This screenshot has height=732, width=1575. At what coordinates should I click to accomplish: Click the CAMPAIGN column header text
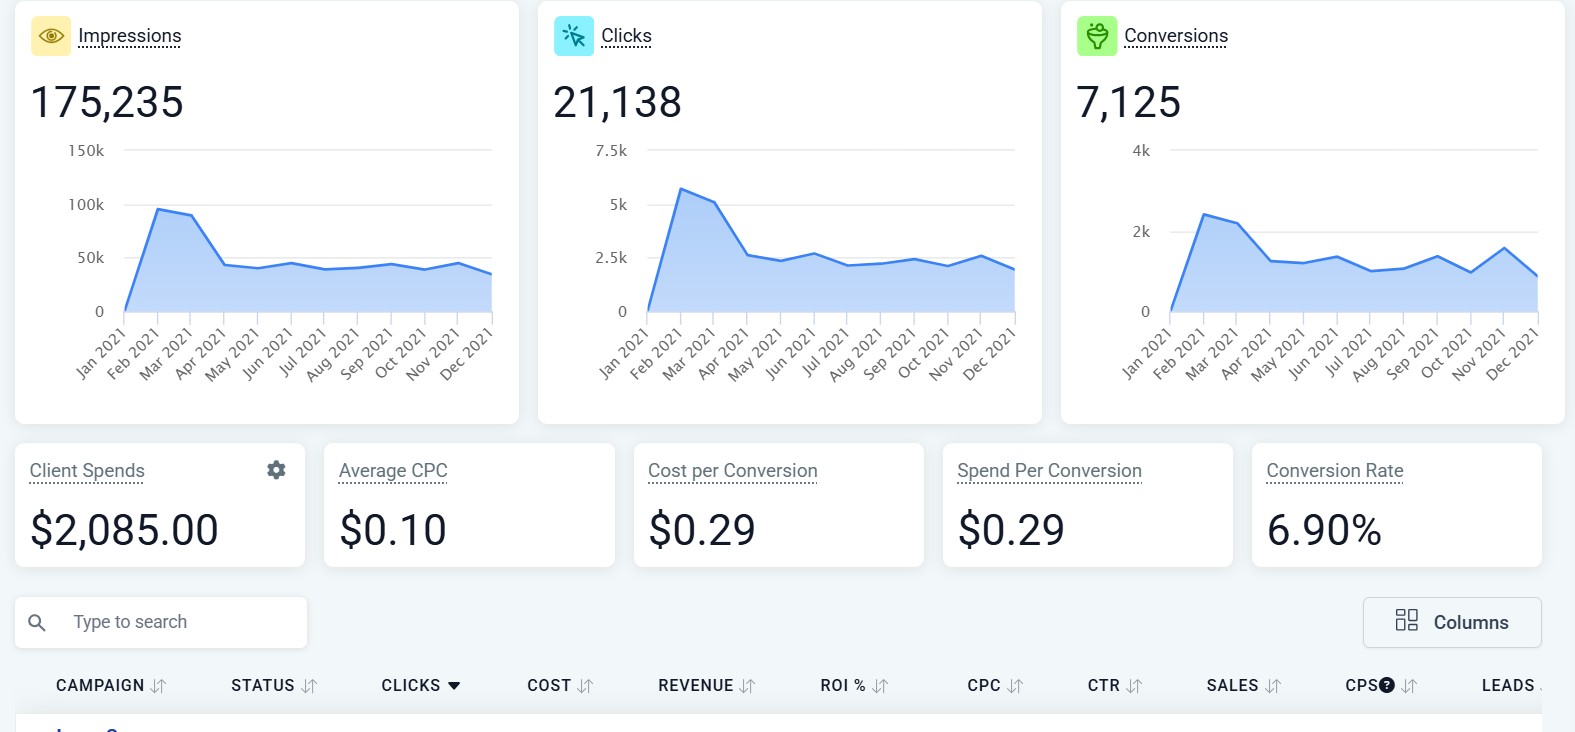pyautogui.click(x=100, y=685)
